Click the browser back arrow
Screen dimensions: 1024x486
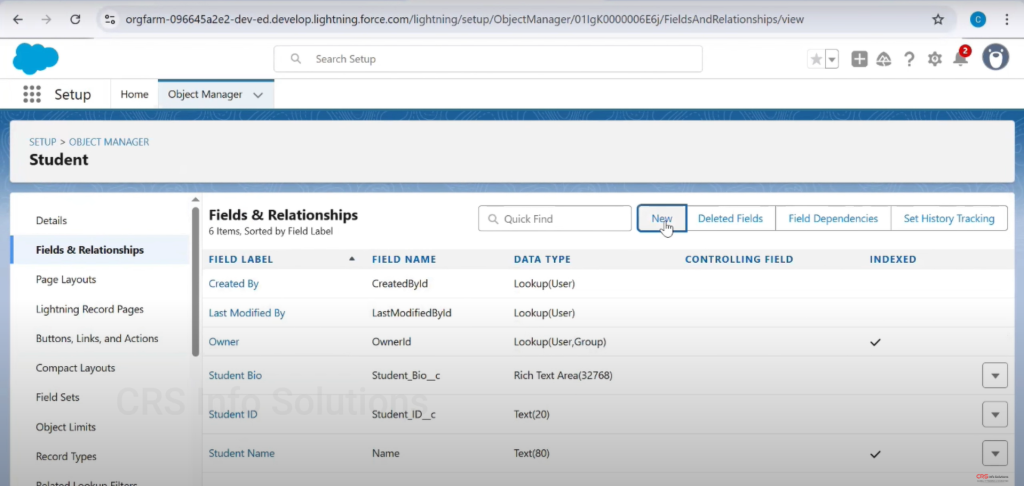(x=18, y=20)
